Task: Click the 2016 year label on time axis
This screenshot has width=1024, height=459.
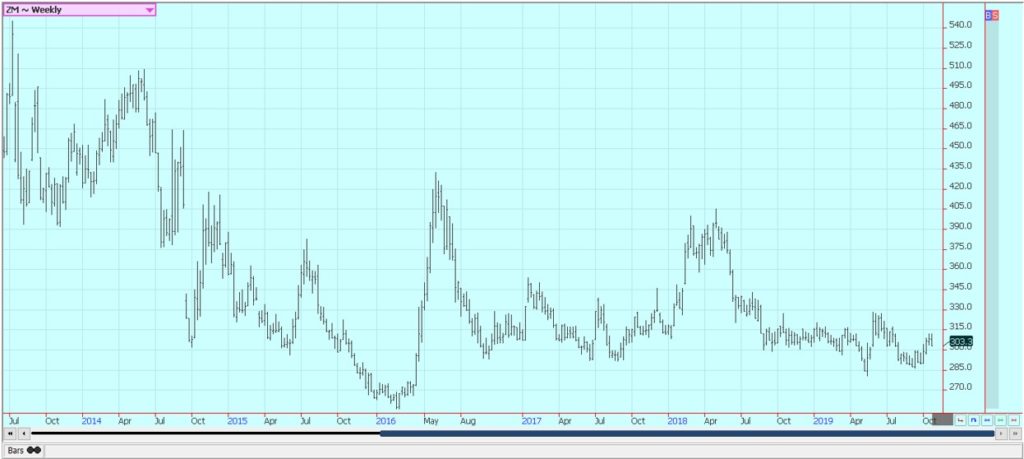Action: click(x=386, y=421)
